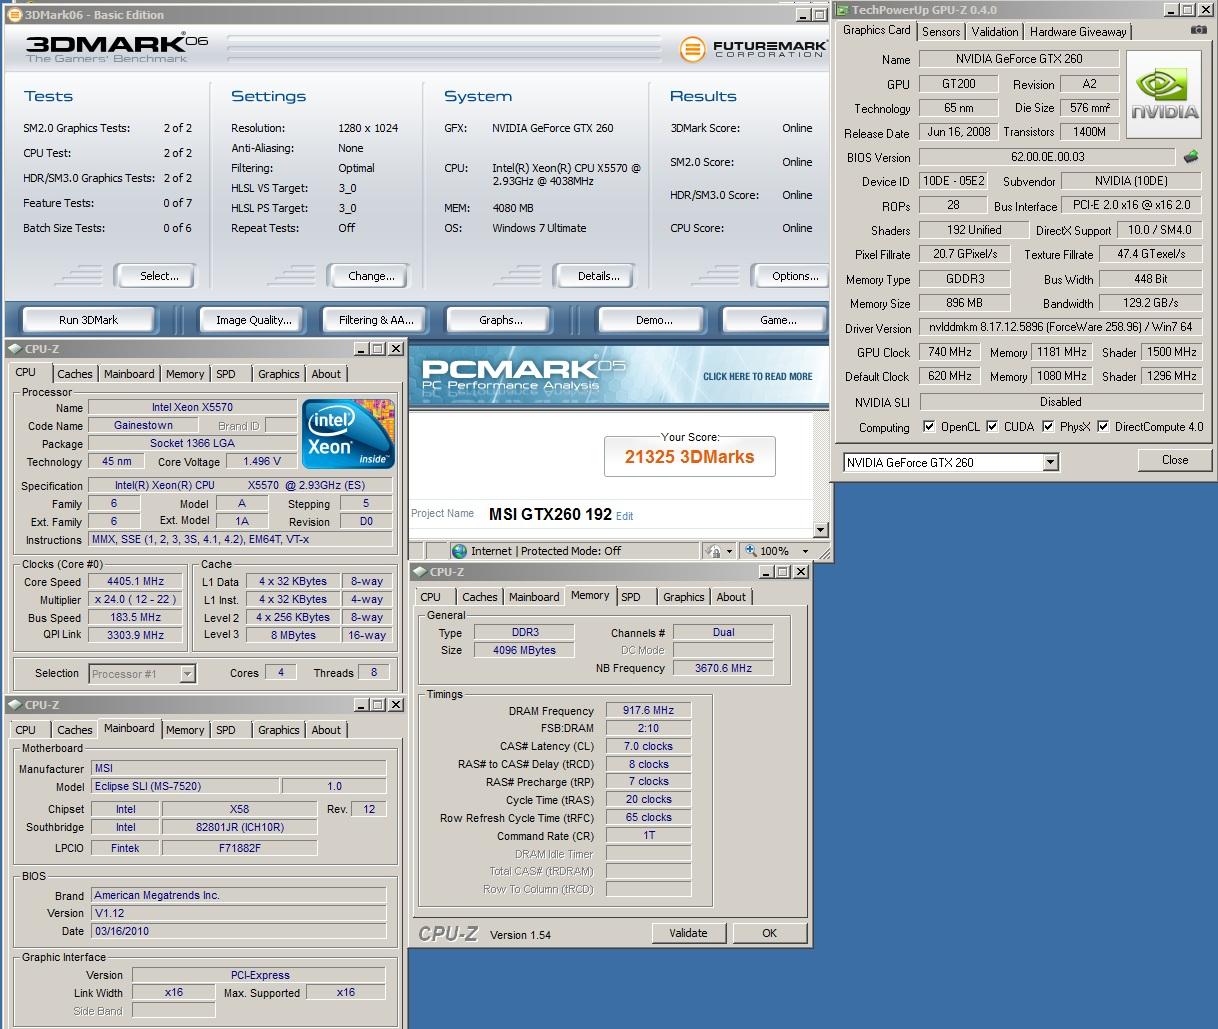Open Caches tab in the Processor CPU-Z window
The height and width of the screenshot is (1029, 1218).
(74, 374)
